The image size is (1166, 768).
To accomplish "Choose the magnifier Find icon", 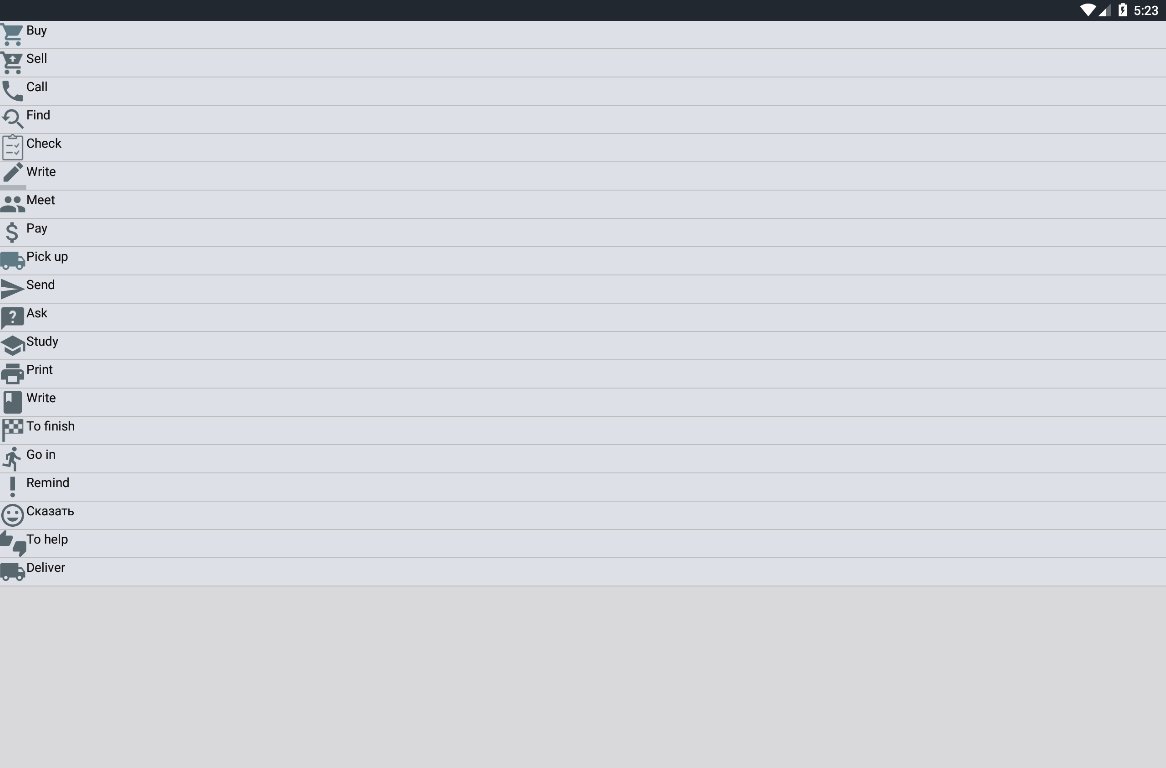I will tap(12, 120).
